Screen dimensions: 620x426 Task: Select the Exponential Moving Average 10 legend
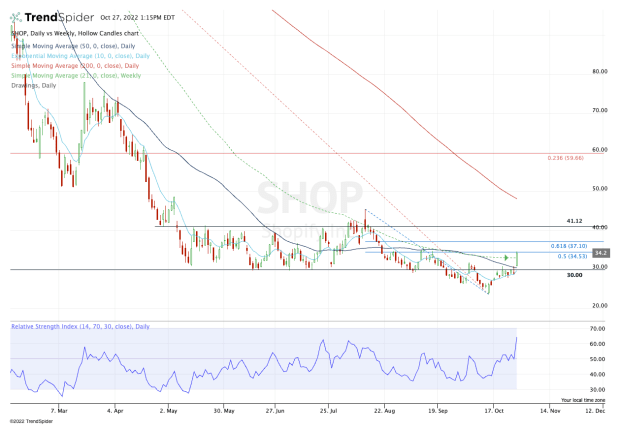coord(80,56)
